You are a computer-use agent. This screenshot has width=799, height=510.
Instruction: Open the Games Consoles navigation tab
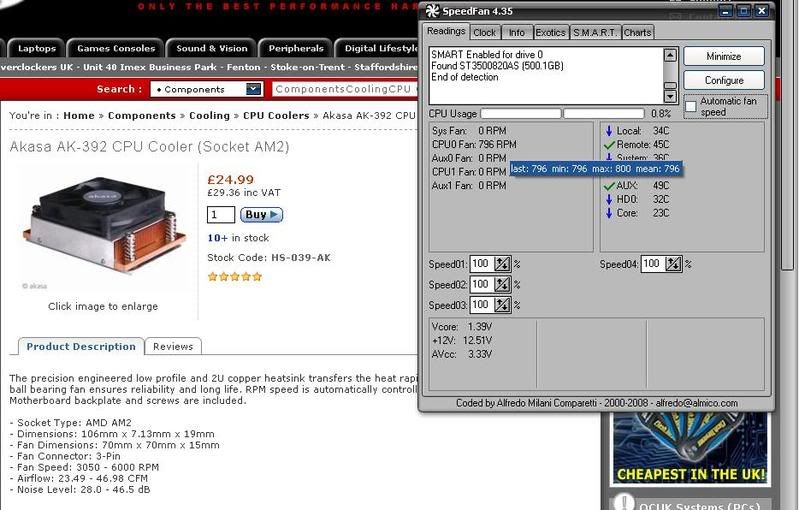[x=116, y=48]
